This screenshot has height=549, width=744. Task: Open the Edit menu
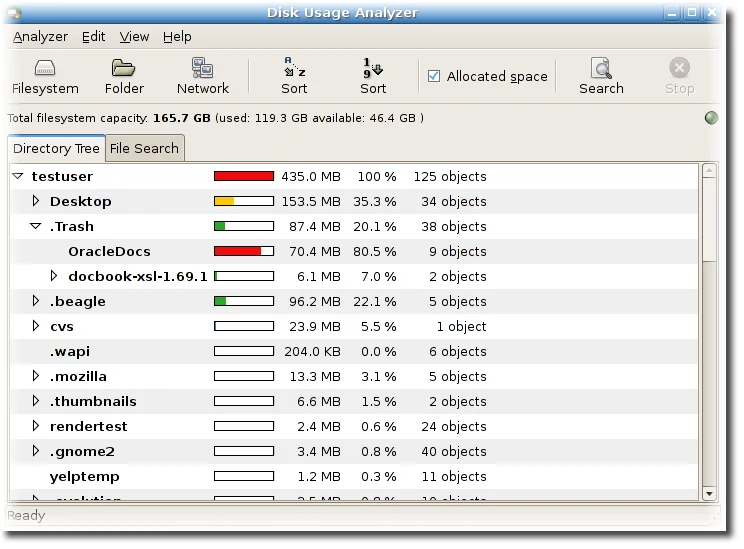[93, 37]
